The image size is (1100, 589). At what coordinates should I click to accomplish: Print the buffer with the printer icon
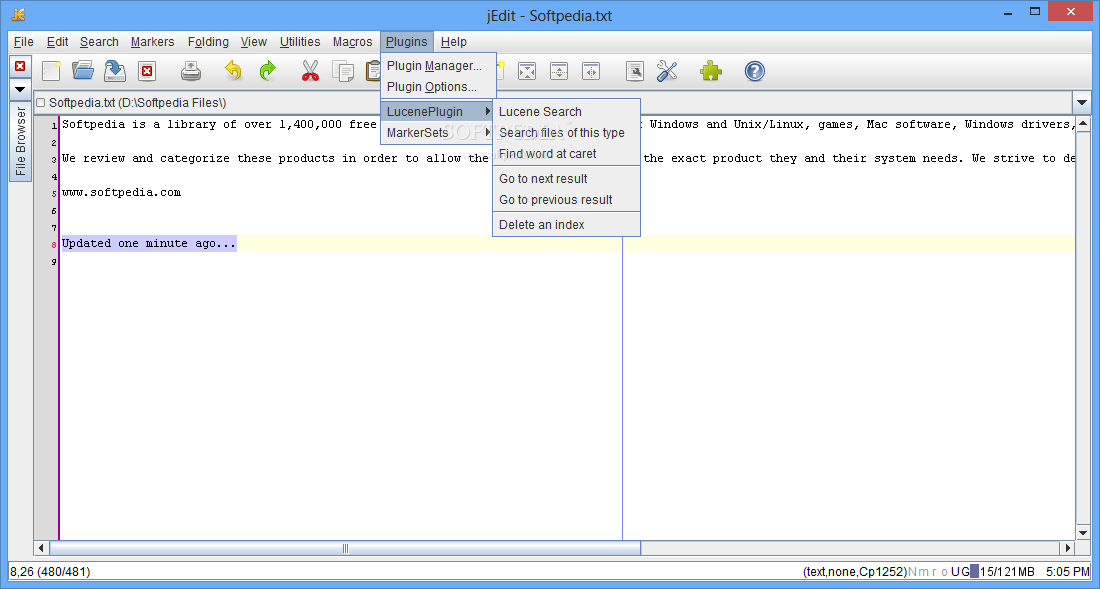click(x=191, y=71)
